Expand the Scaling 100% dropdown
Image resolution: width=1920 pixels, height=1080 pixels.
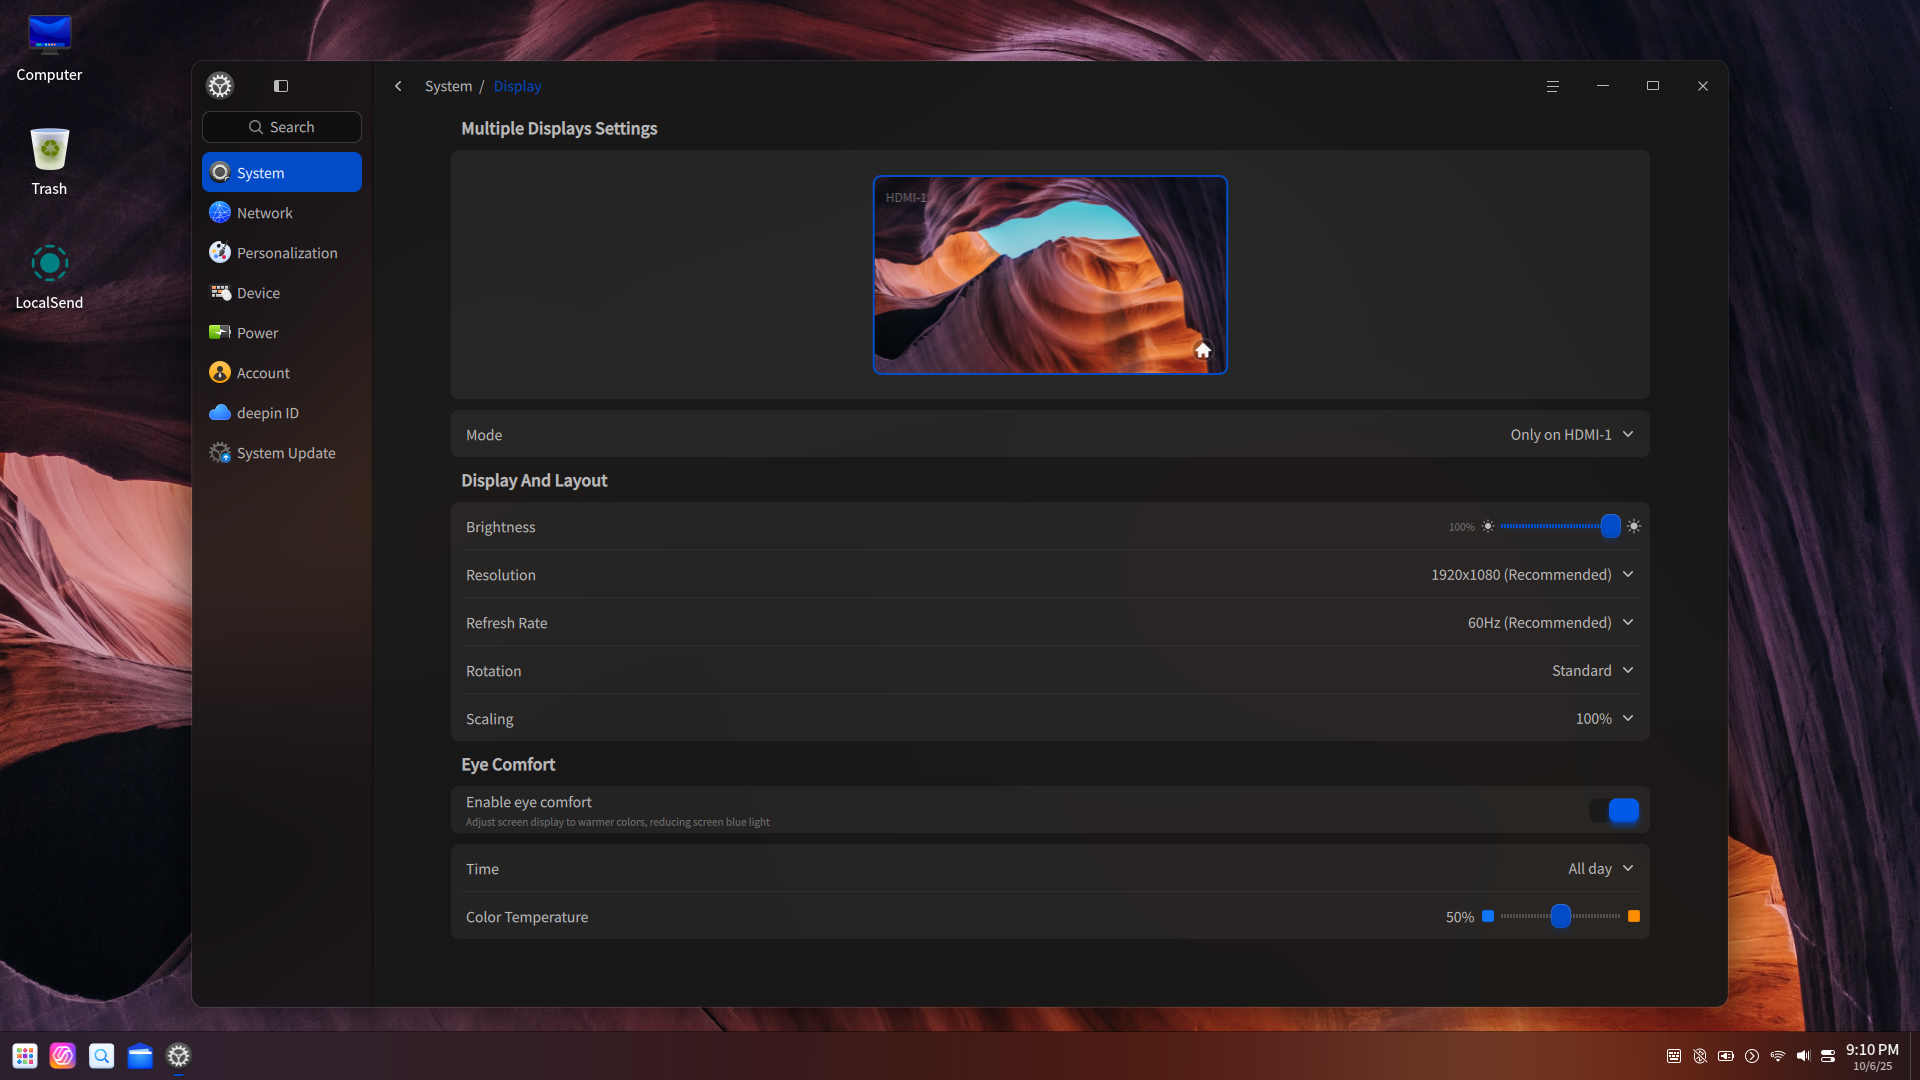point(1604,719)
